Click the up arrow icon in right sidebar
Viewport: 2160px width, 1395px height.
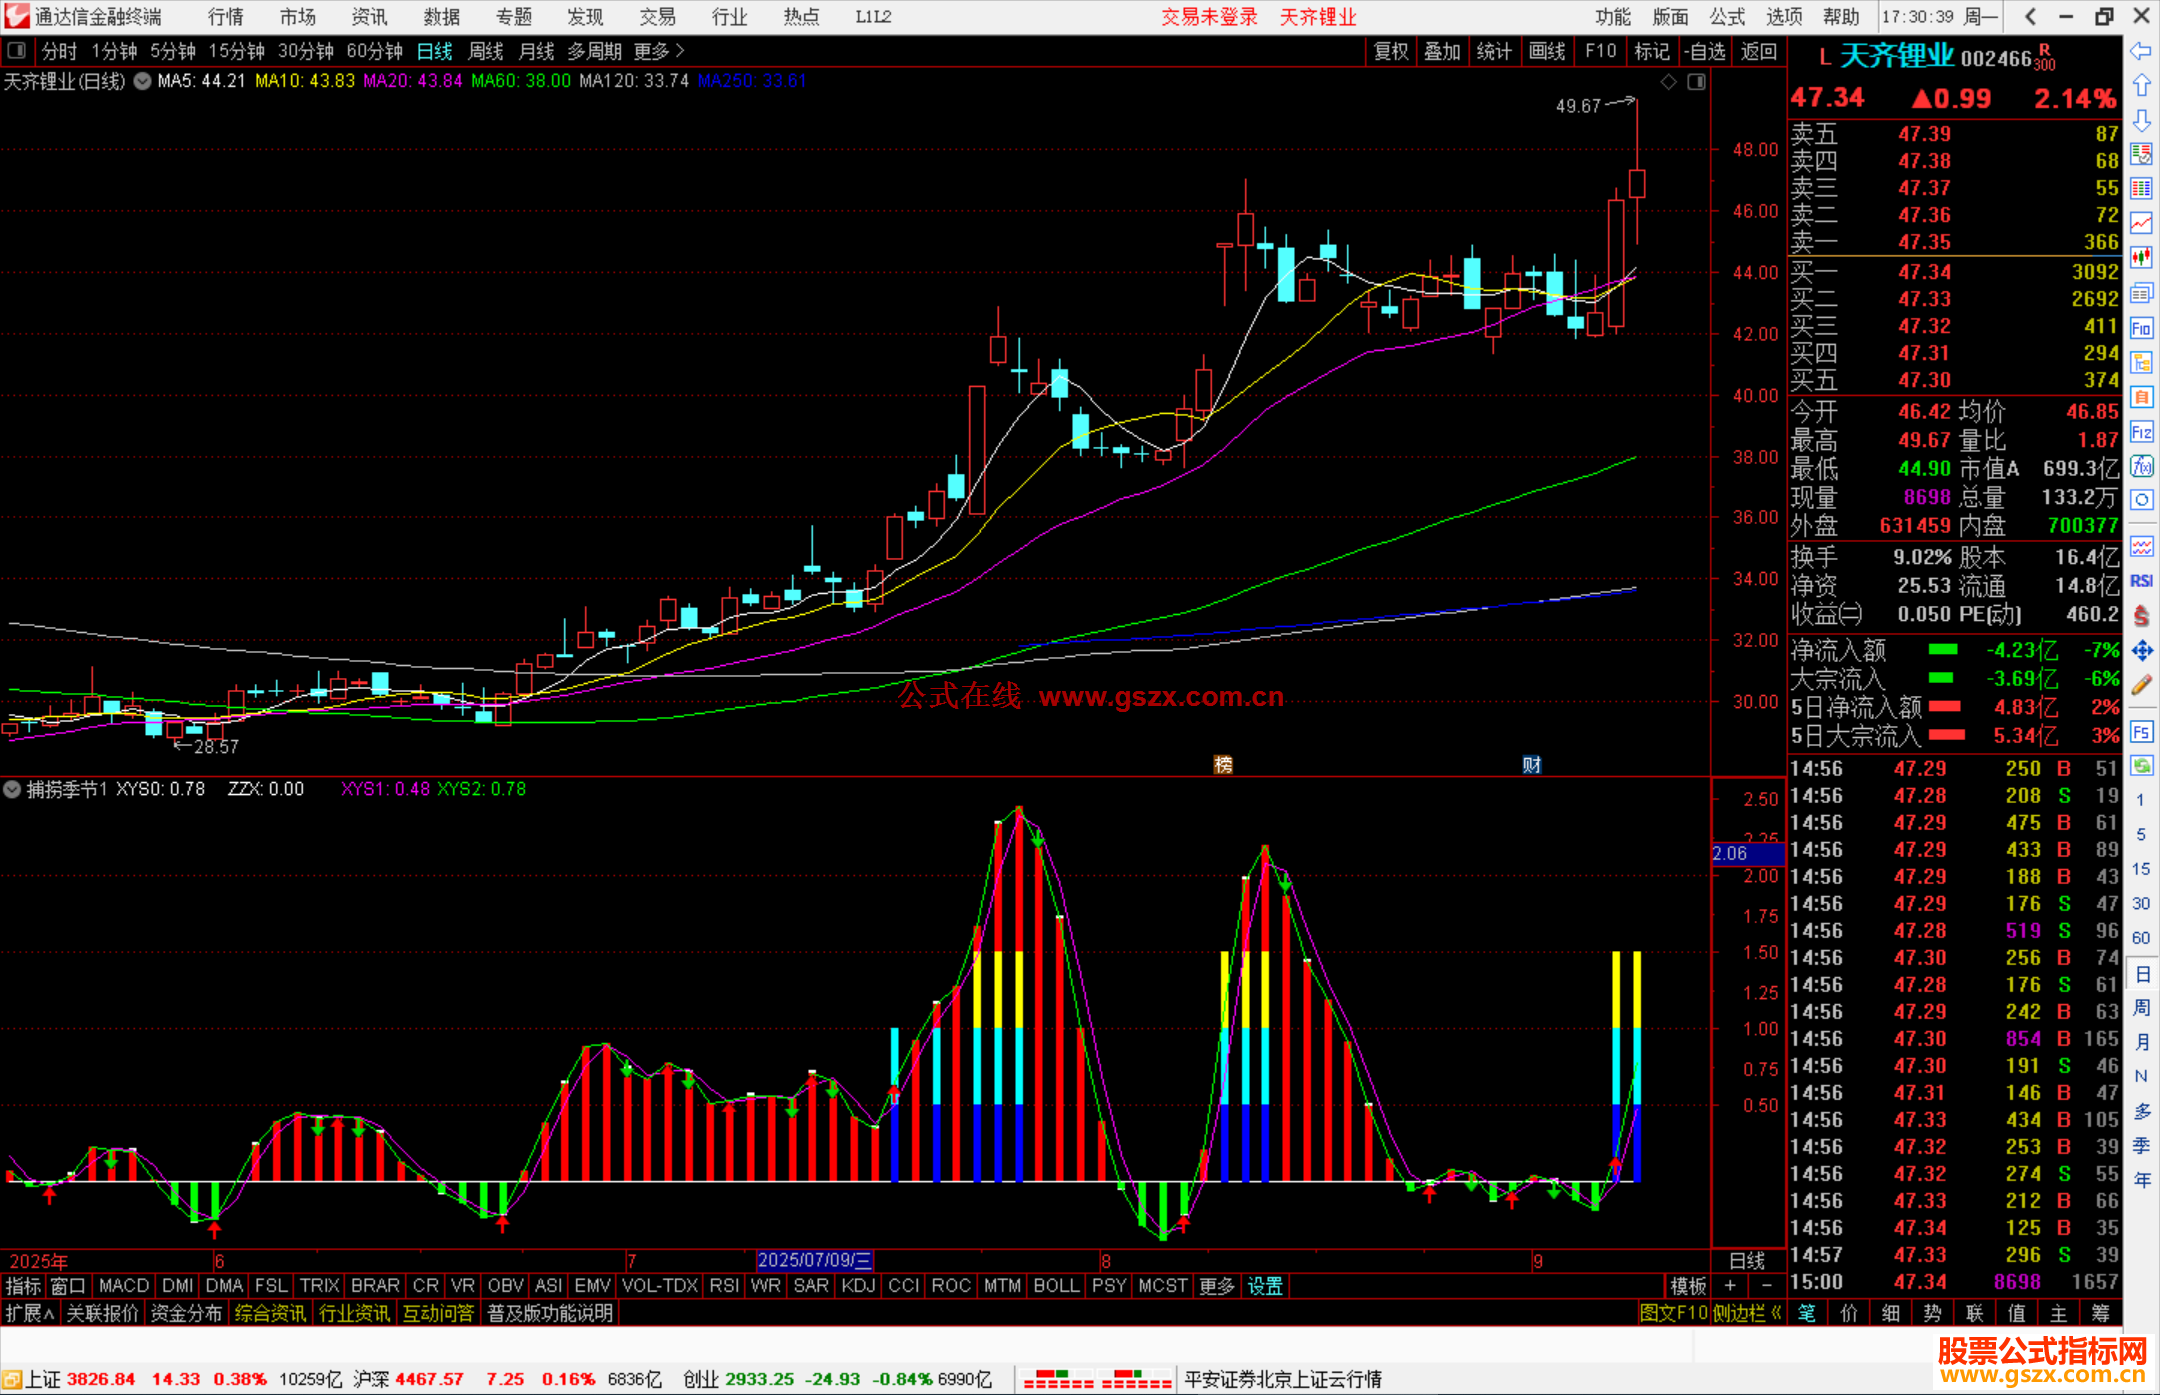[2141, 86]
